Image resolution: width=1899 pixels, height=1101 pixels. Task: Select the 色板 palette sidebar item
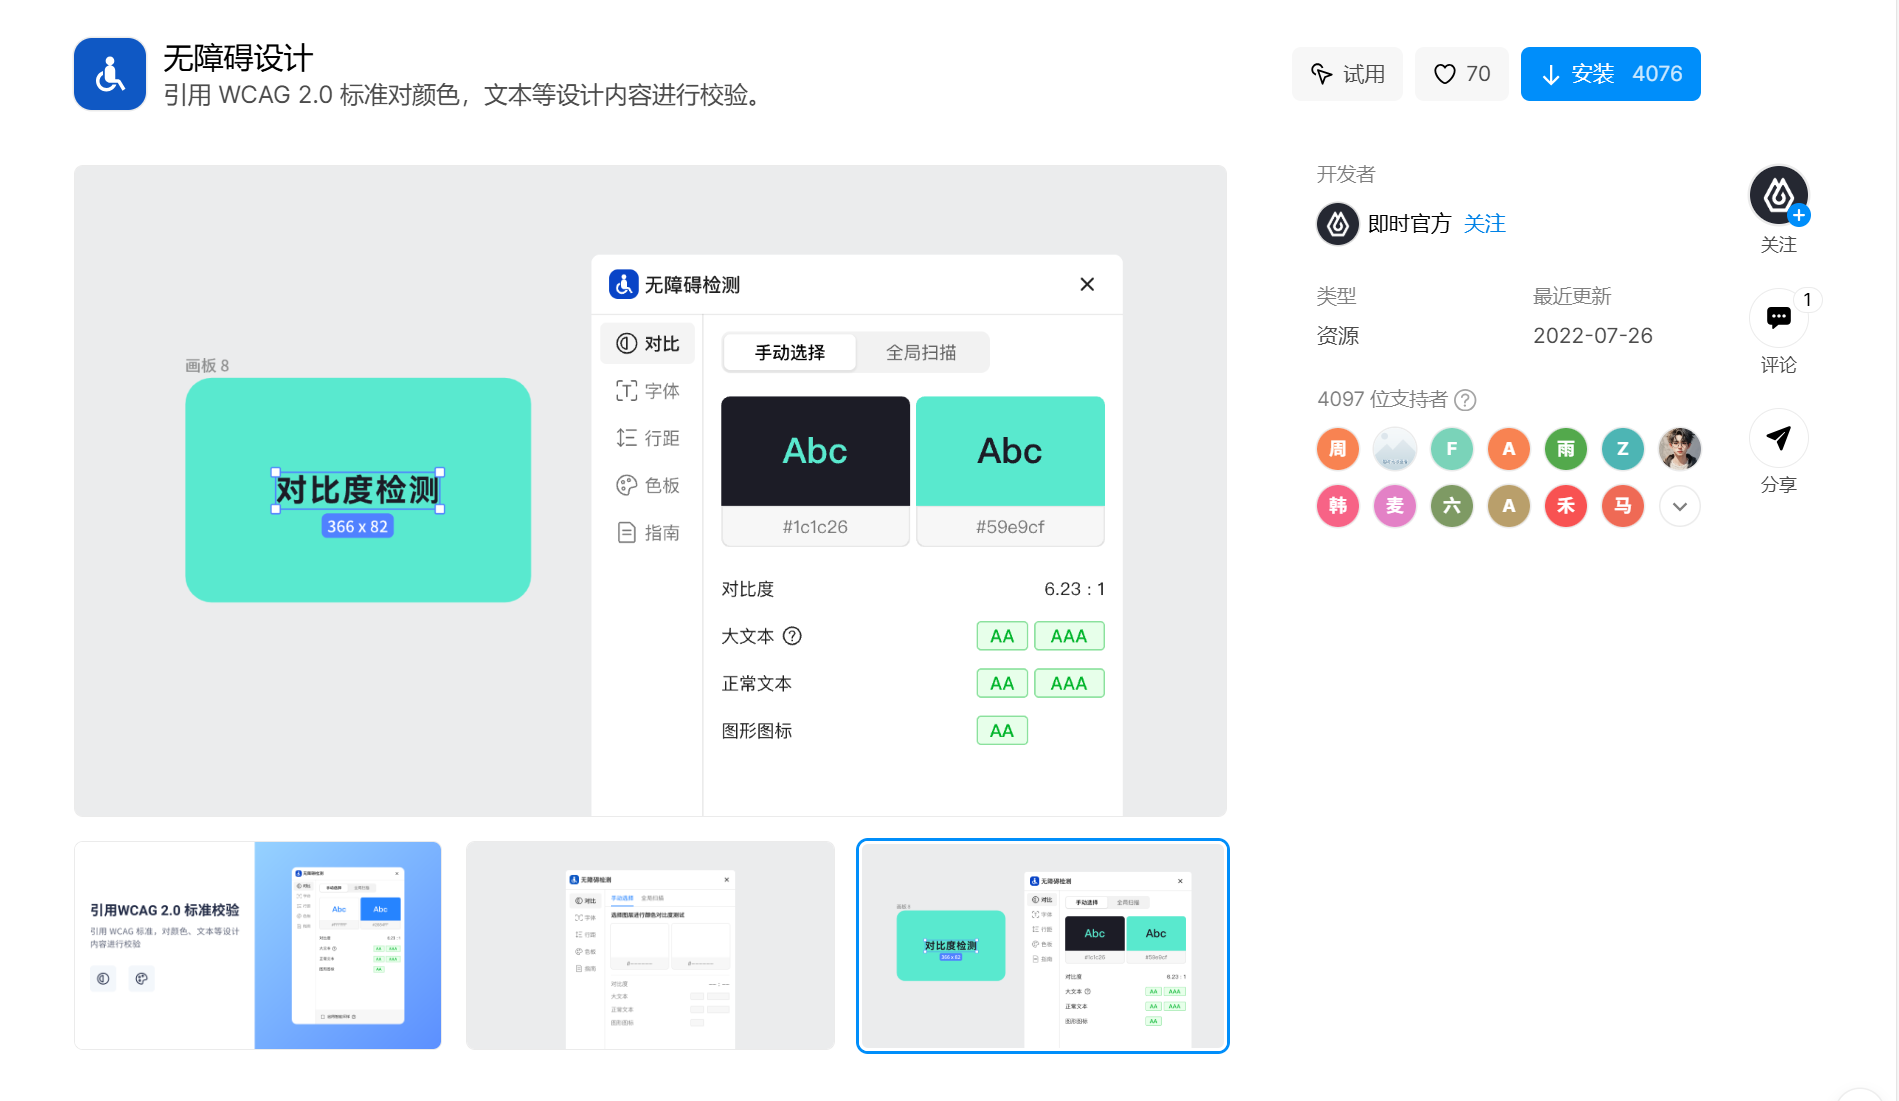648,485
